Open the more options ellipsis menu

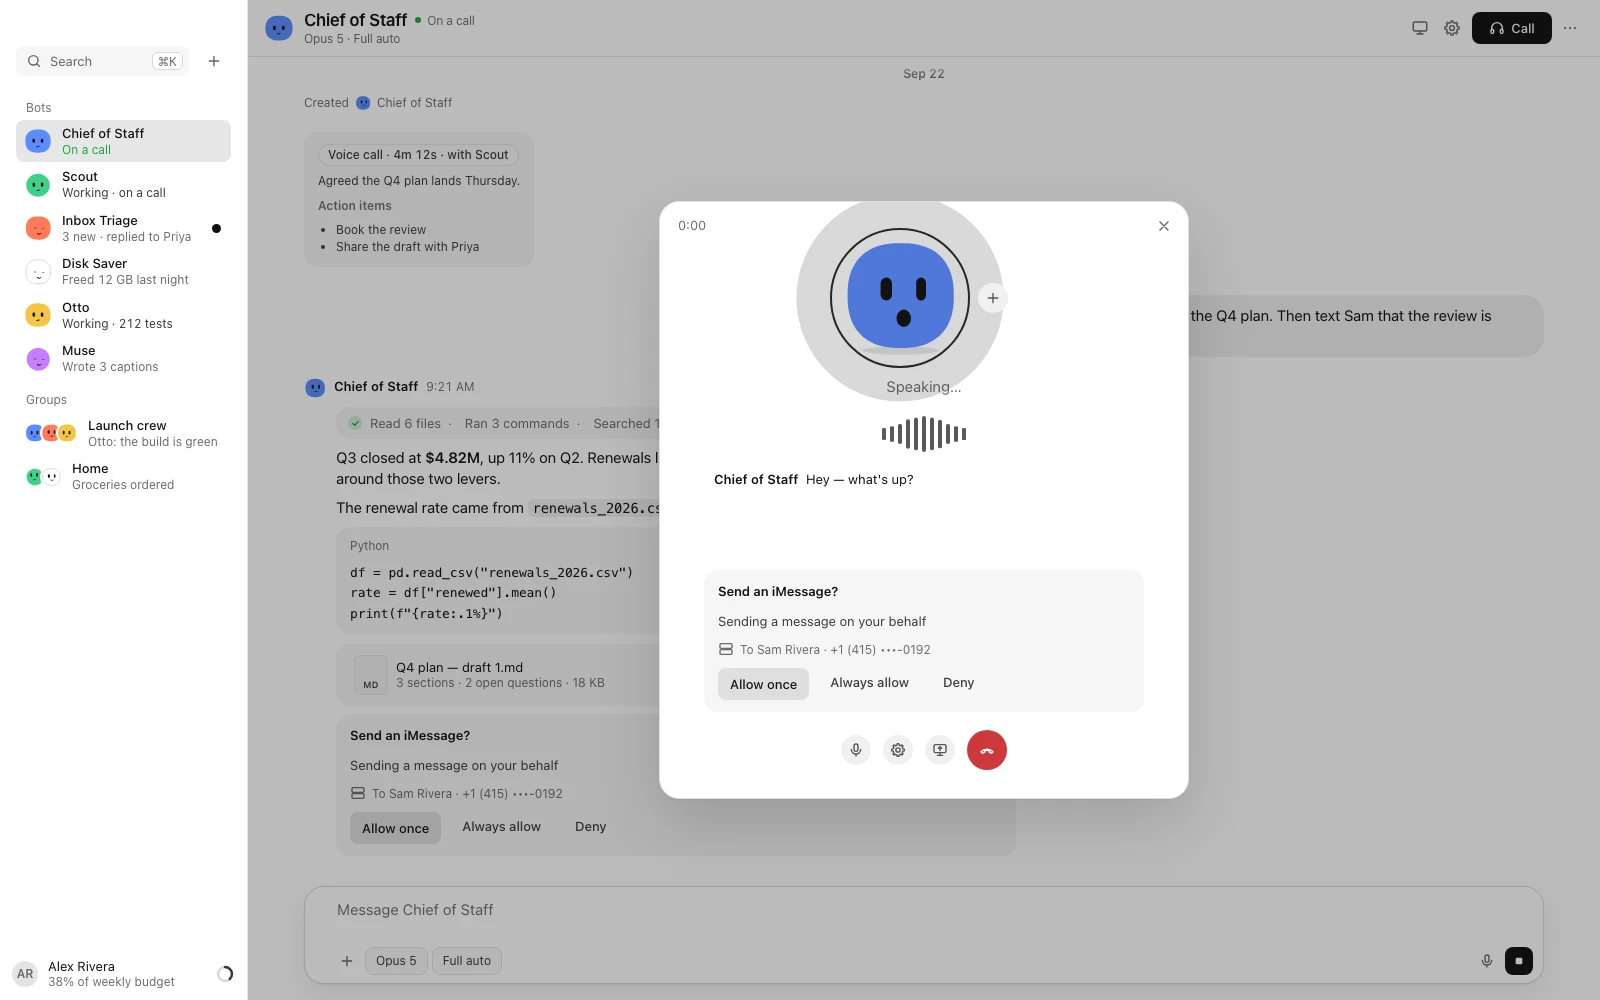(x=1570, y=28)
